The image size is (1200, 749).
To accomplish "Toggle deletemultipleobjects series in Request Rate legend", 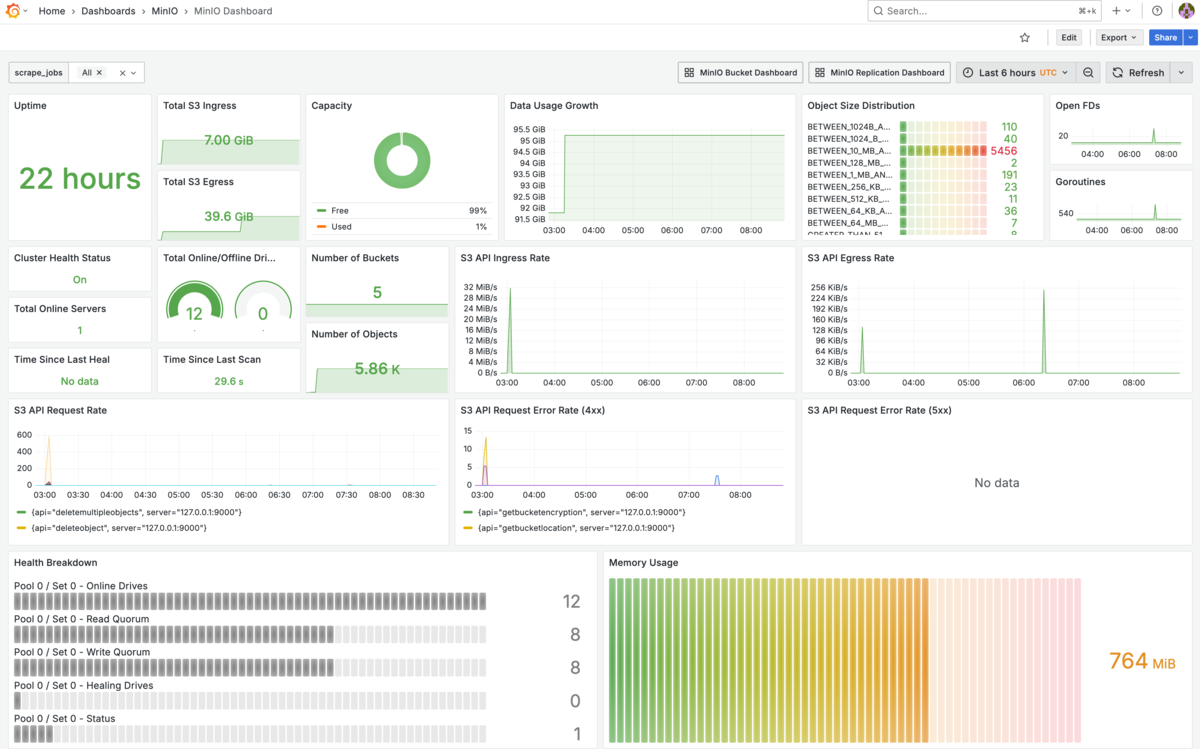I will click(136, 512).
